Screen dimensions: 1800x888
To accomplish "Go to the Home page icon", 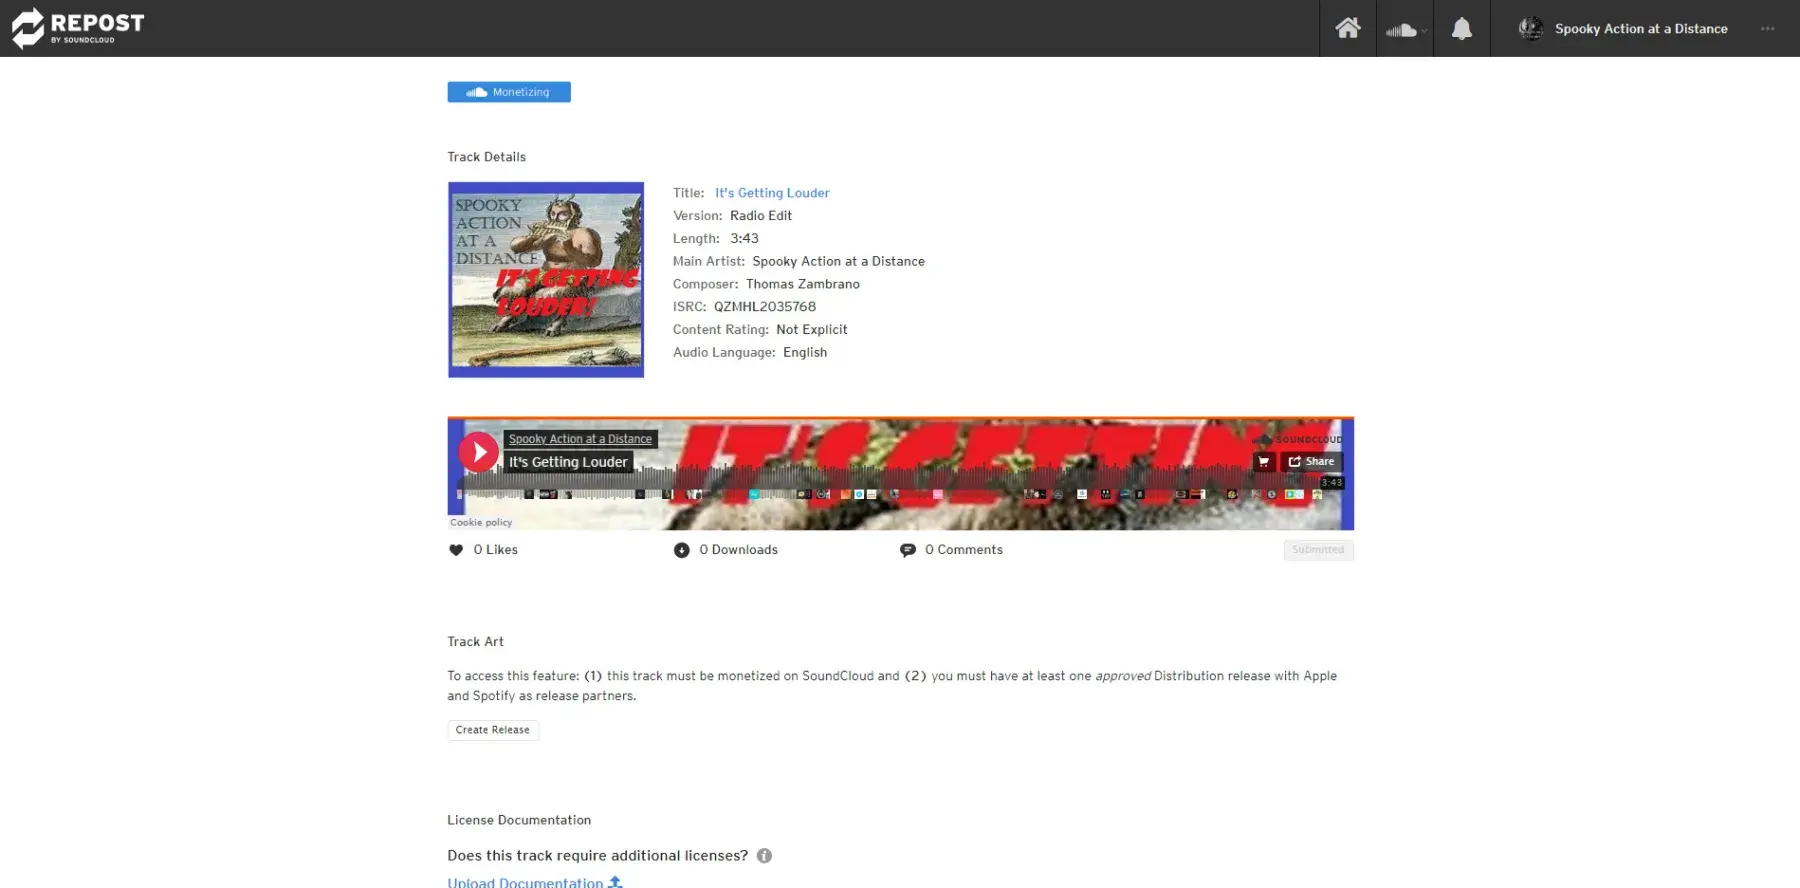I will [x=1347, y=28].
